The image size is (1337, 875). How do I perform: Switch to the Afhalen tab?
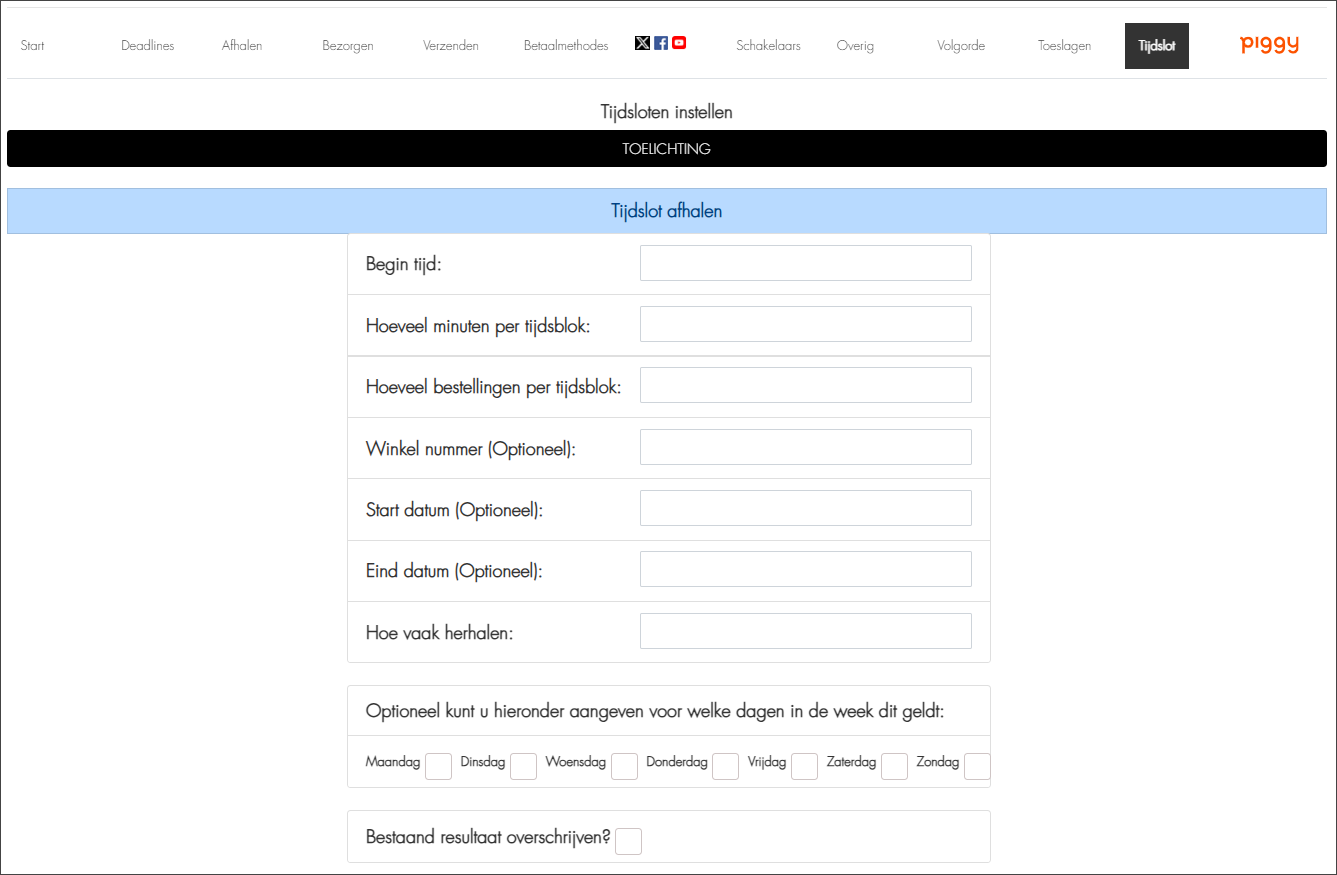click(x=242, y=46)
